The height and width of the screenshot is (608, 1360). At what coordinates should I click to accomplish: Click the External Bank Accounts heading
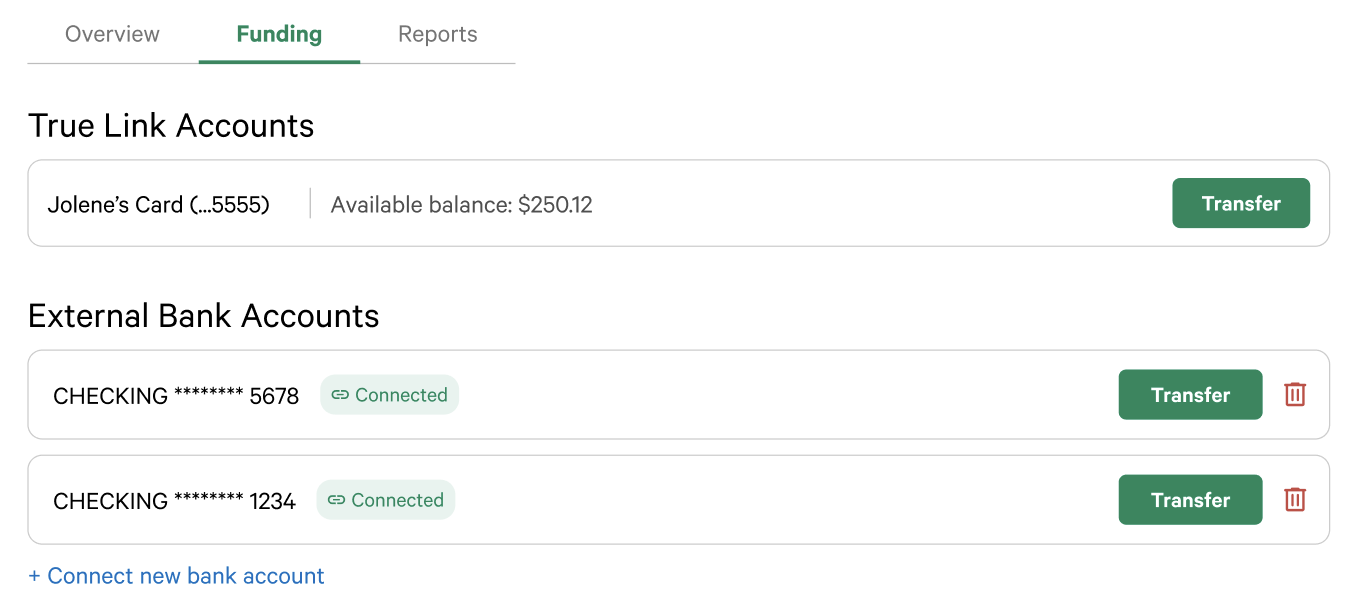[x=204, y=316]
